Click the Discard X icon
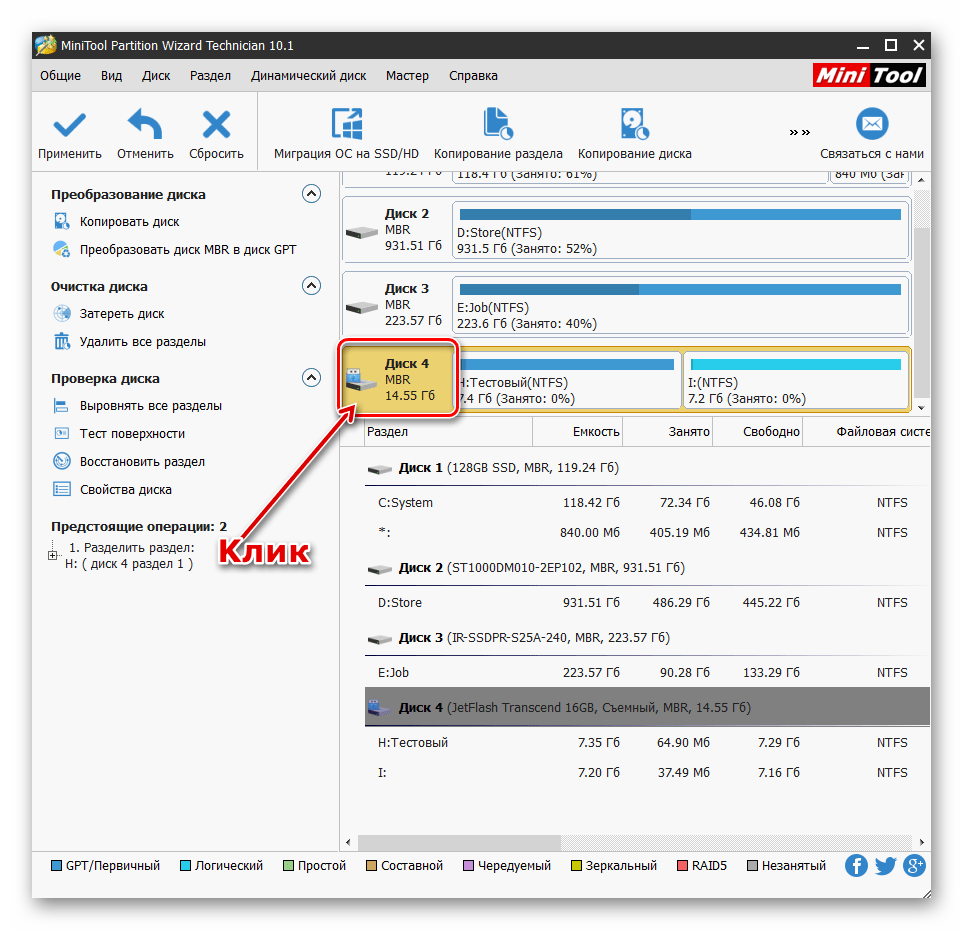This screenshot has width=963, height=930. point(216,126)
